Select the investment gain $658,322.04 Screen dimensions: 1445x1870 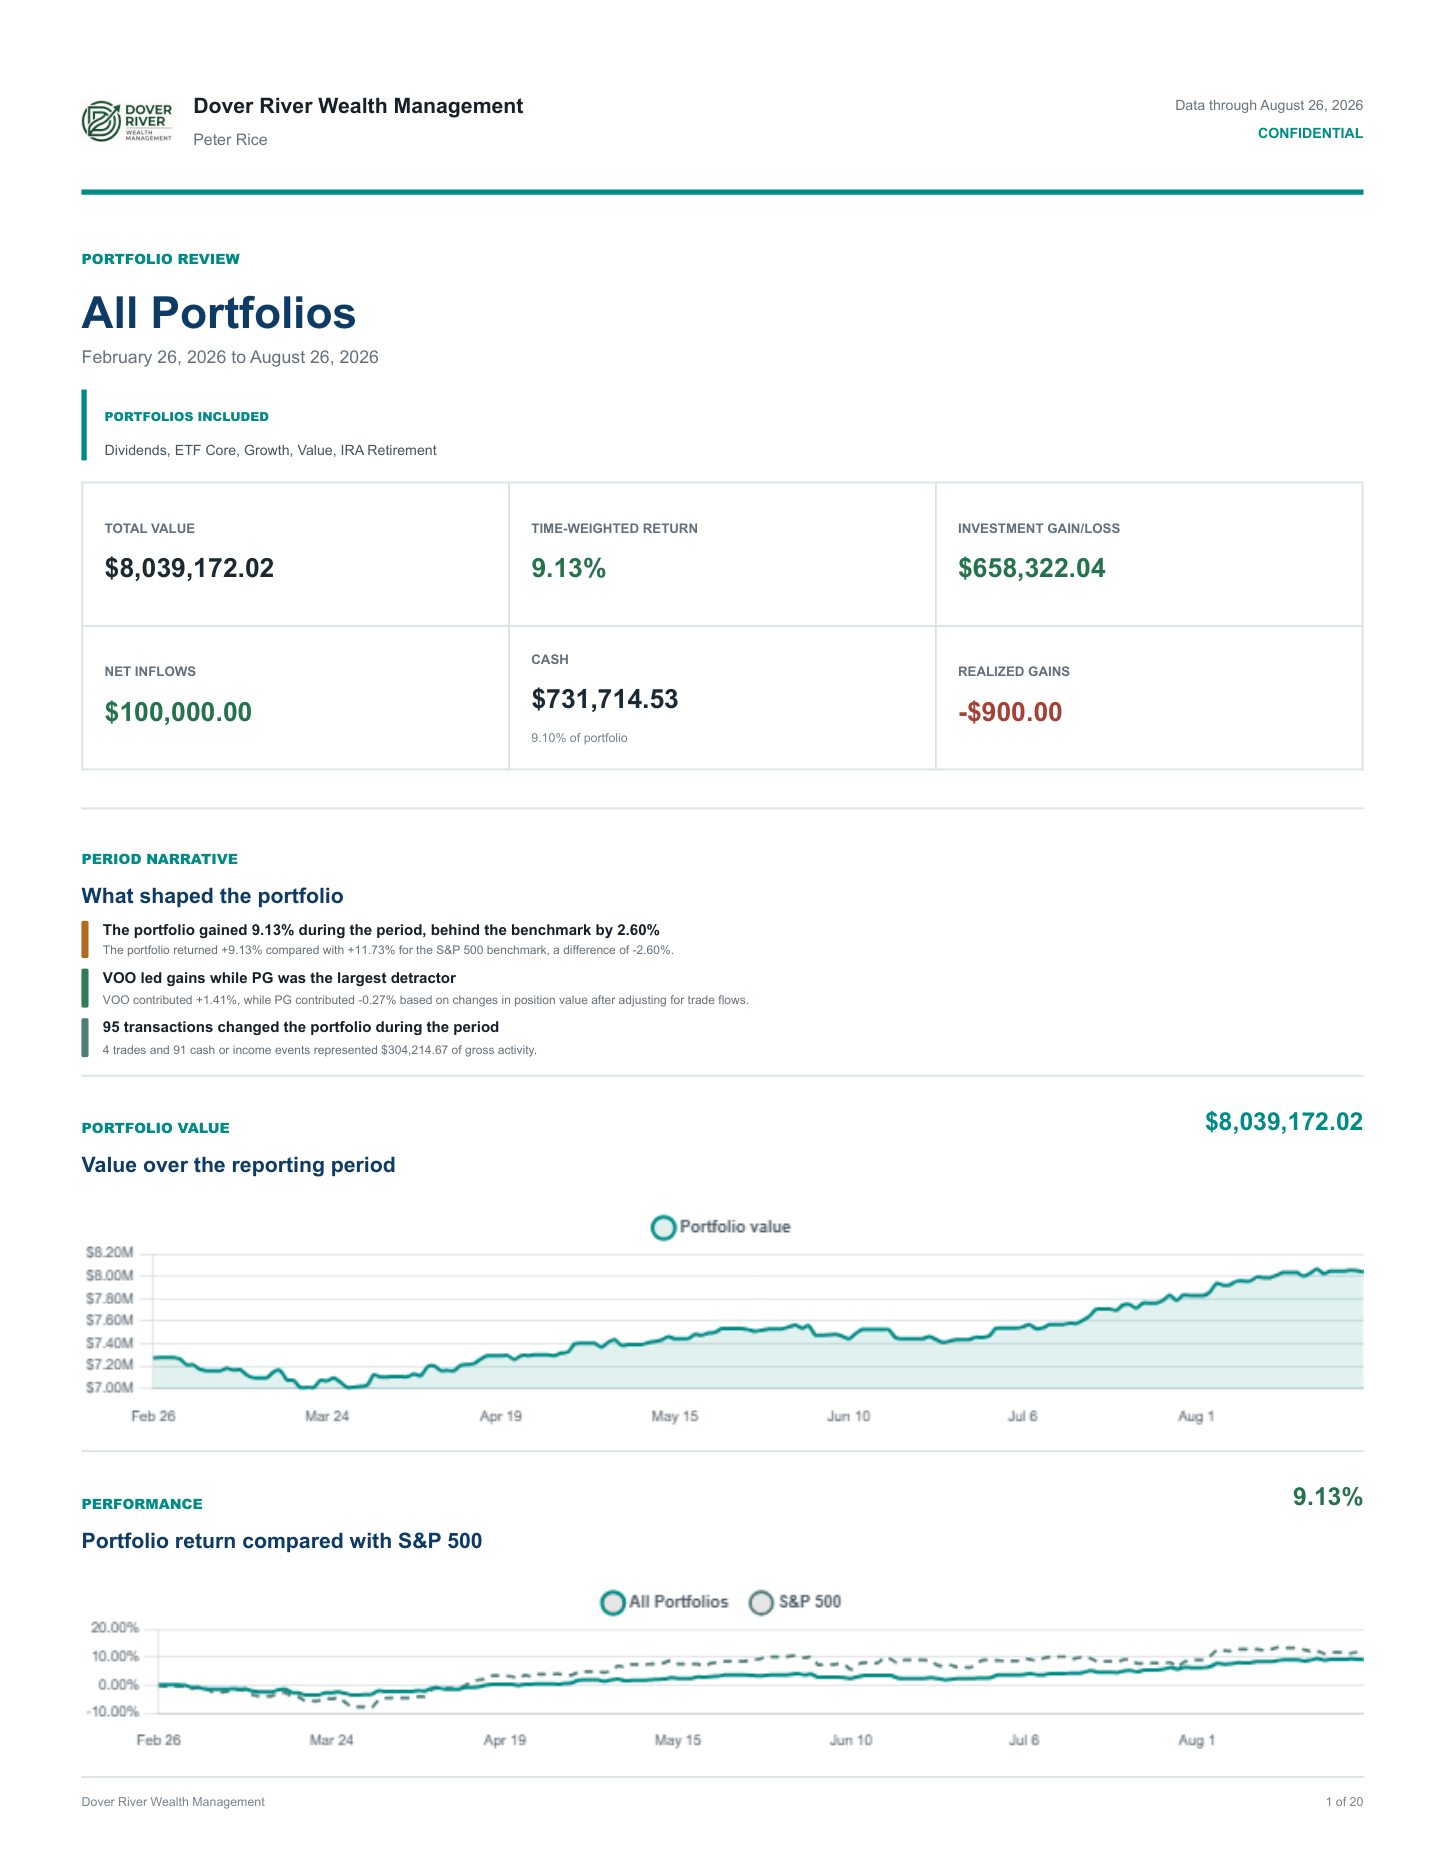[1032, 568]
